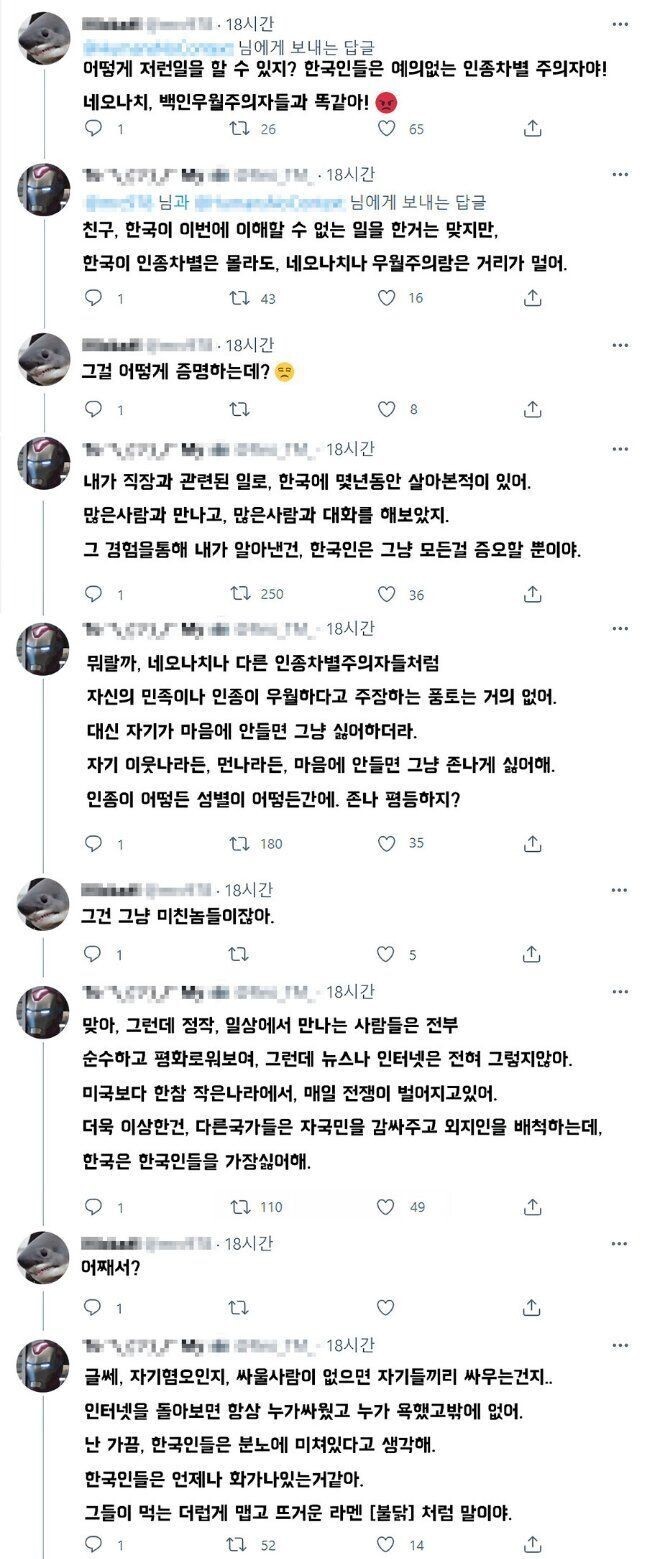
Task: Click retweet icon showing 26 retweets
Action: click(x=239, y=128)
